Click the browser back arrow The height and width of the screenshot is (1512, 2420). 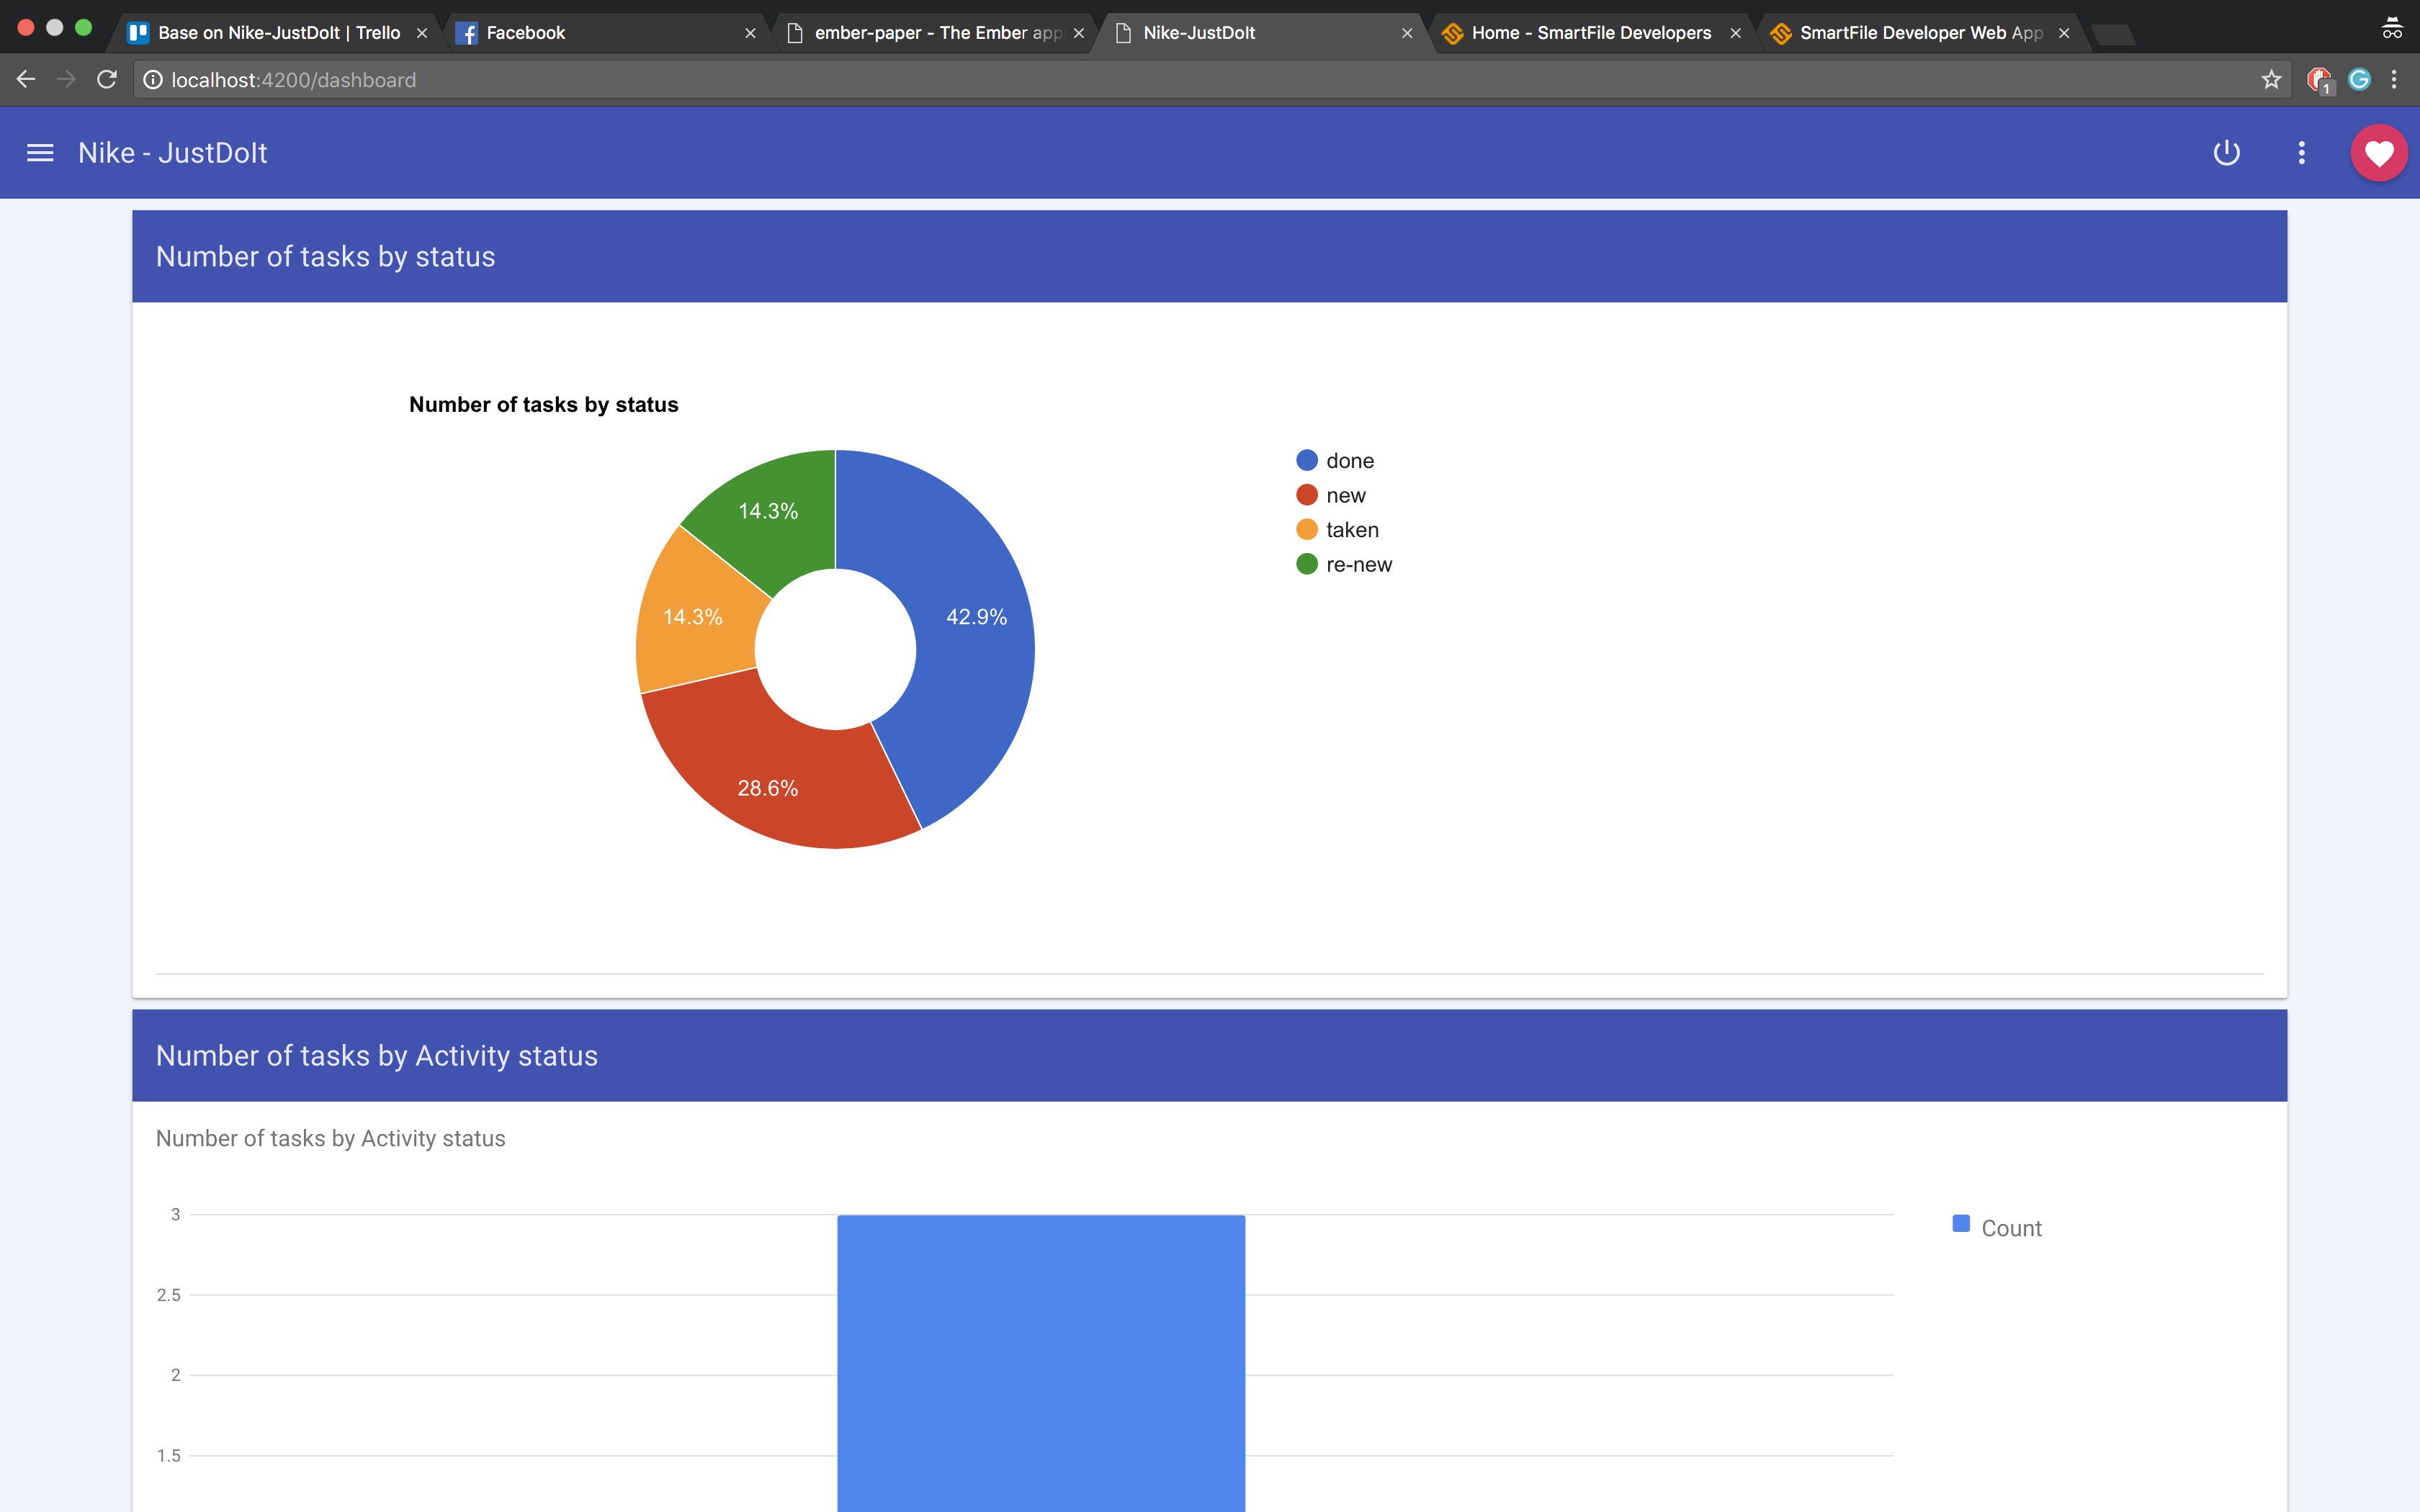(x=26, y=80)
